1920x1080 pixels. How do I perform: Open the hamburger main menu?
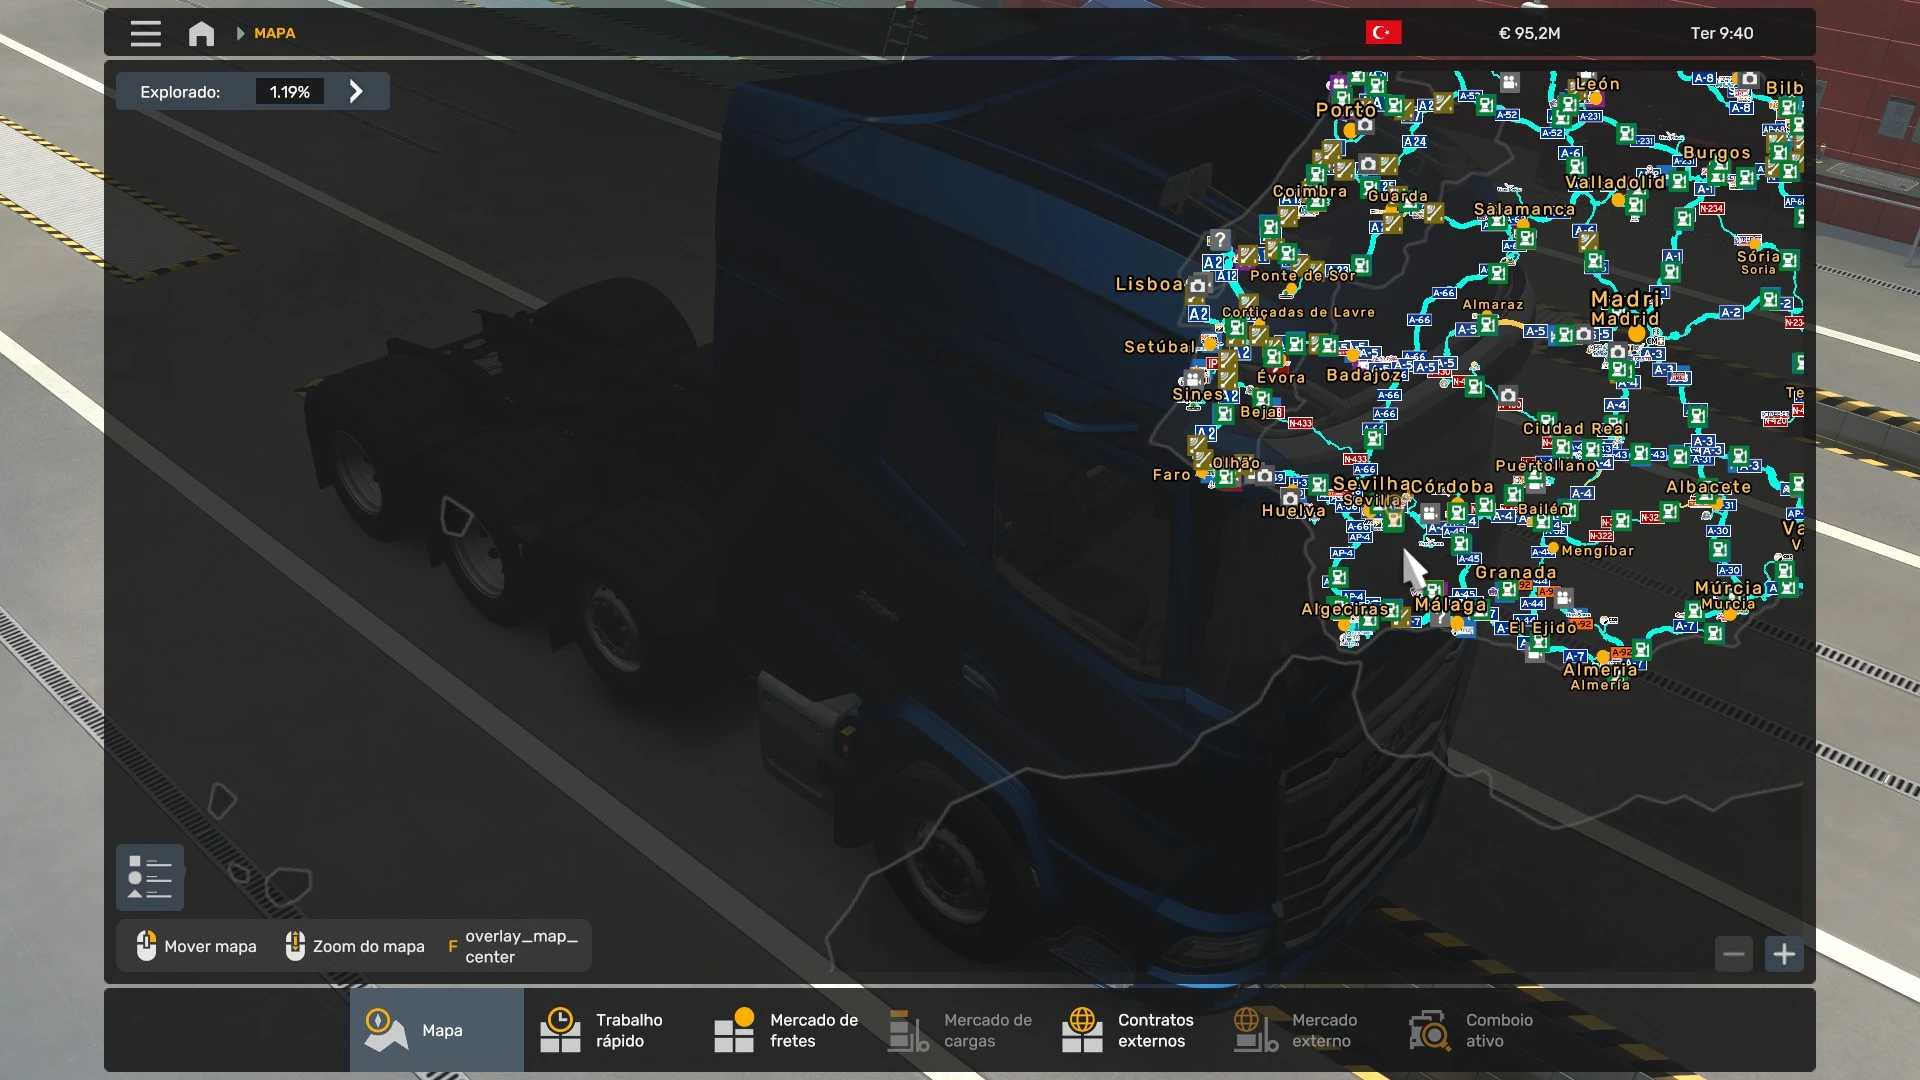click(145, 33)
